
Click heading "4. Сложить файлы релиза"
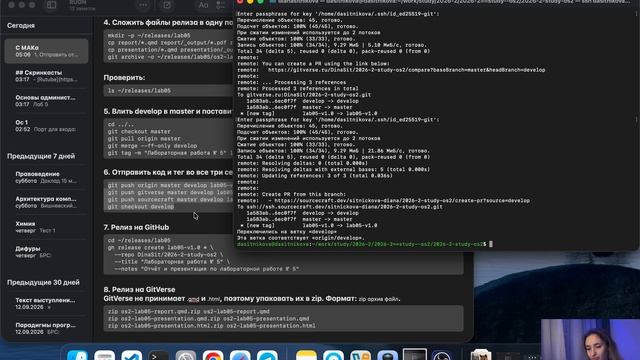click(168, 22)
